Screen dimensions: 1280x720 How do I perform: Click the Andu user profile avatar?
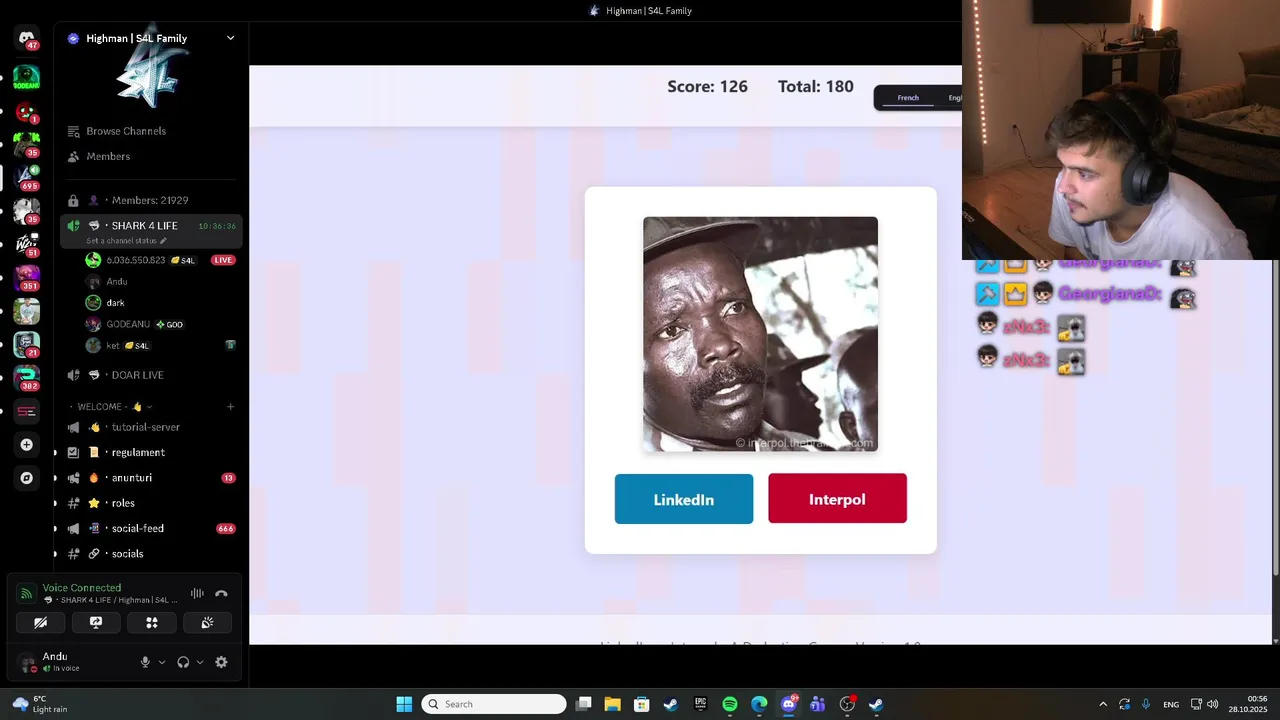coord(27,662)
